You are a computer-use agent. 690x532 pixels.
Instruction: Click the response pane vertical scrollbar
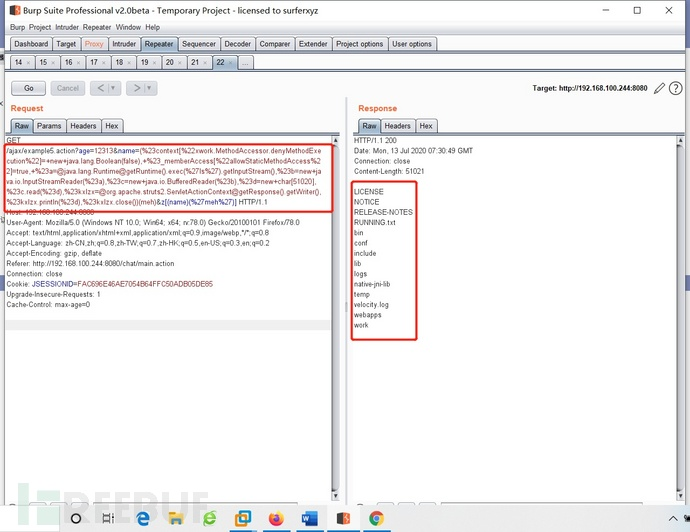(680, 319)
